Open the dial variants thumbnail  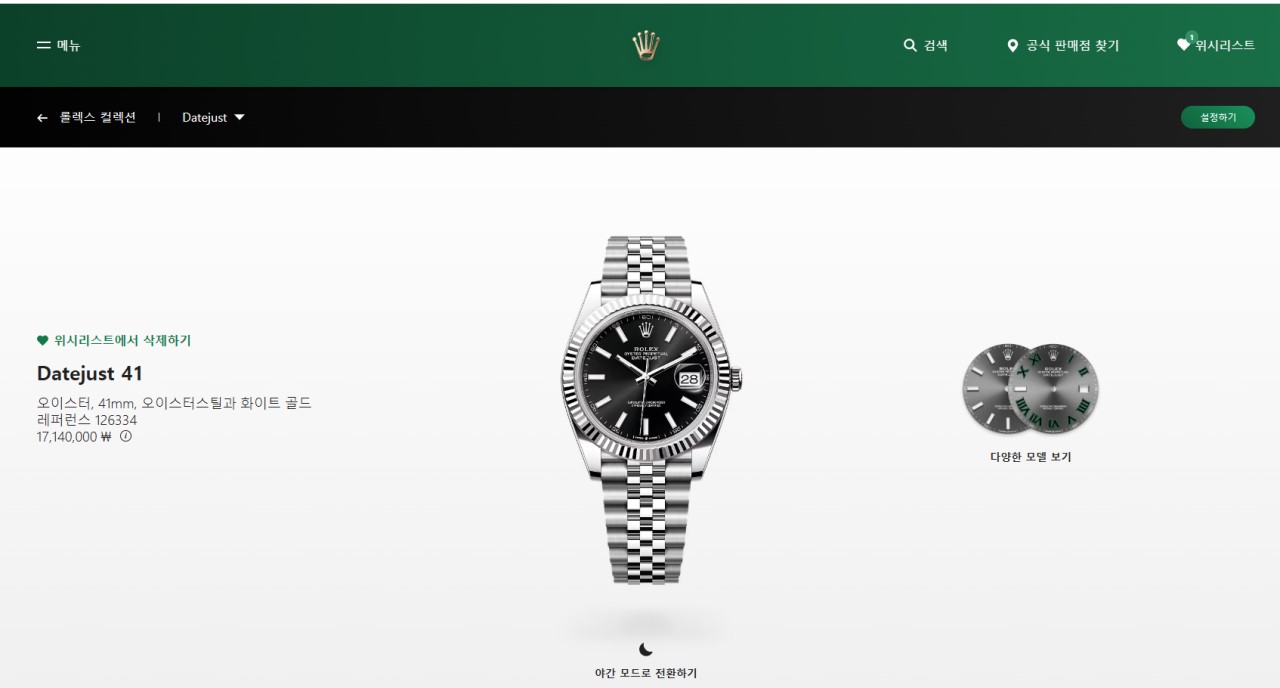[x=1031, y=388]
